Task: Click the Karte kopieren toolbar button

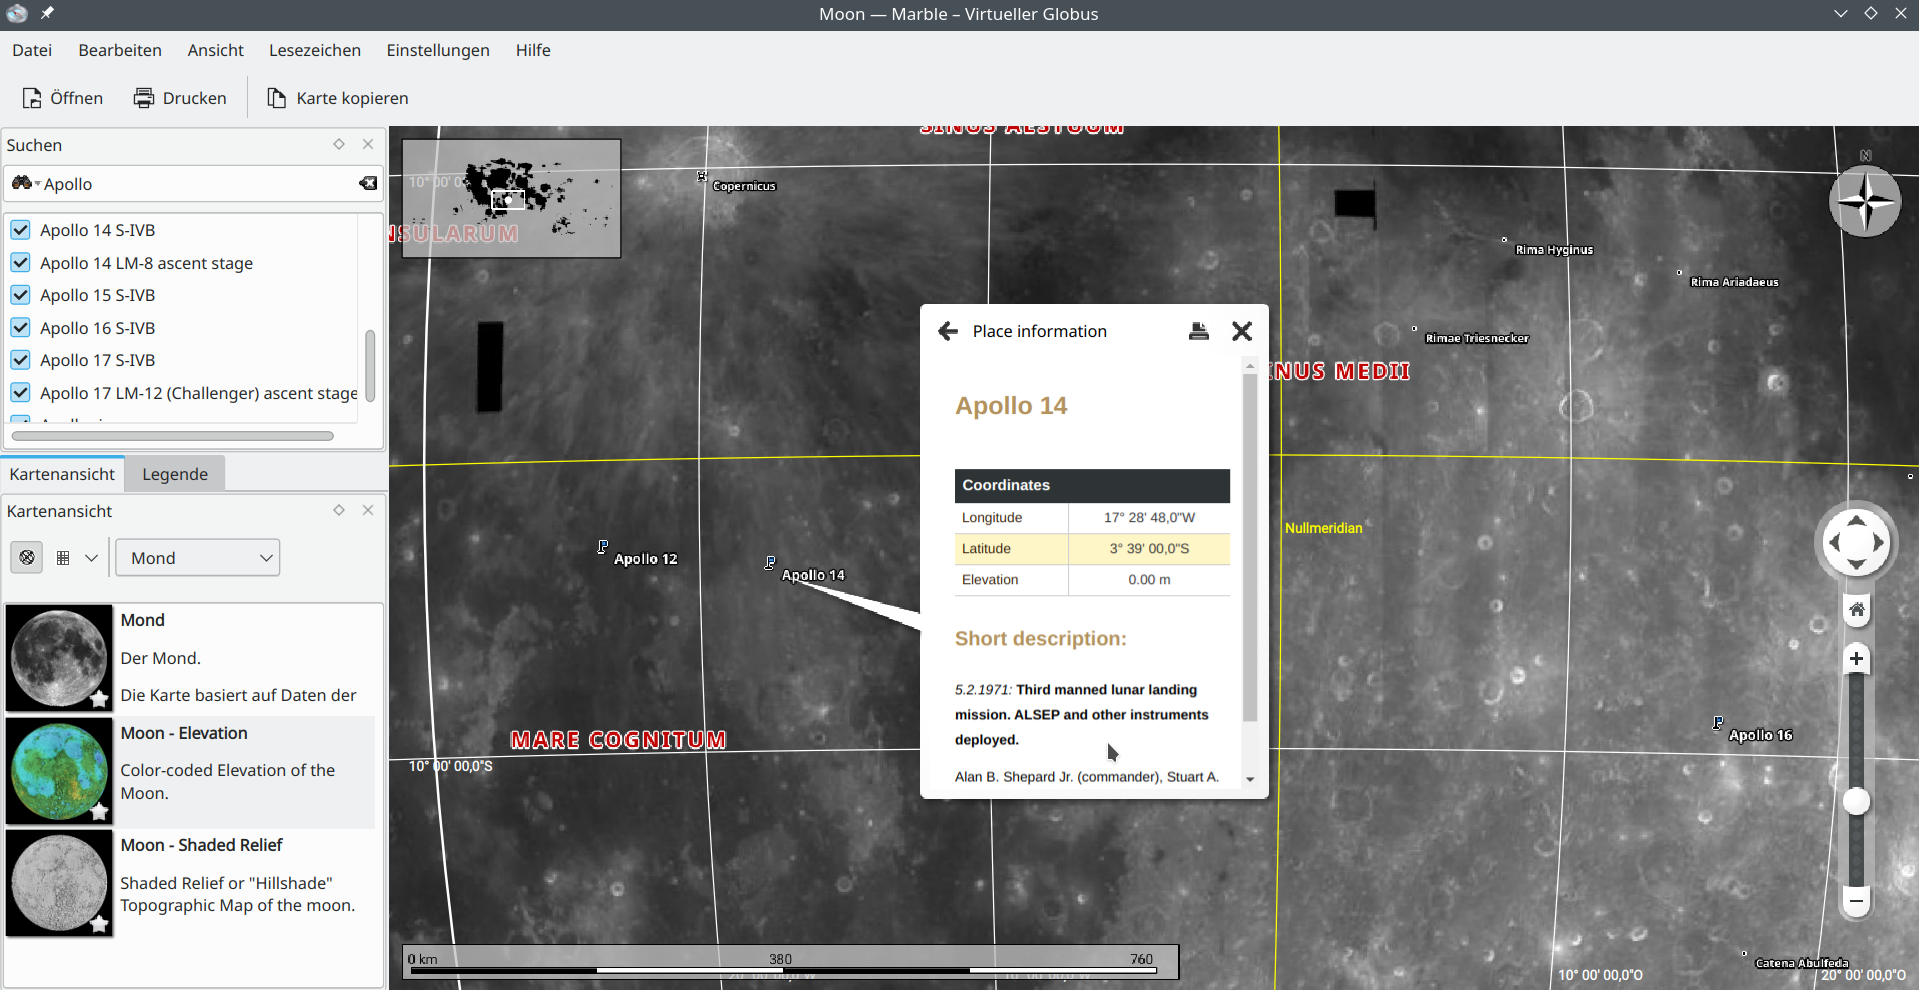Action: pos(338,98)
